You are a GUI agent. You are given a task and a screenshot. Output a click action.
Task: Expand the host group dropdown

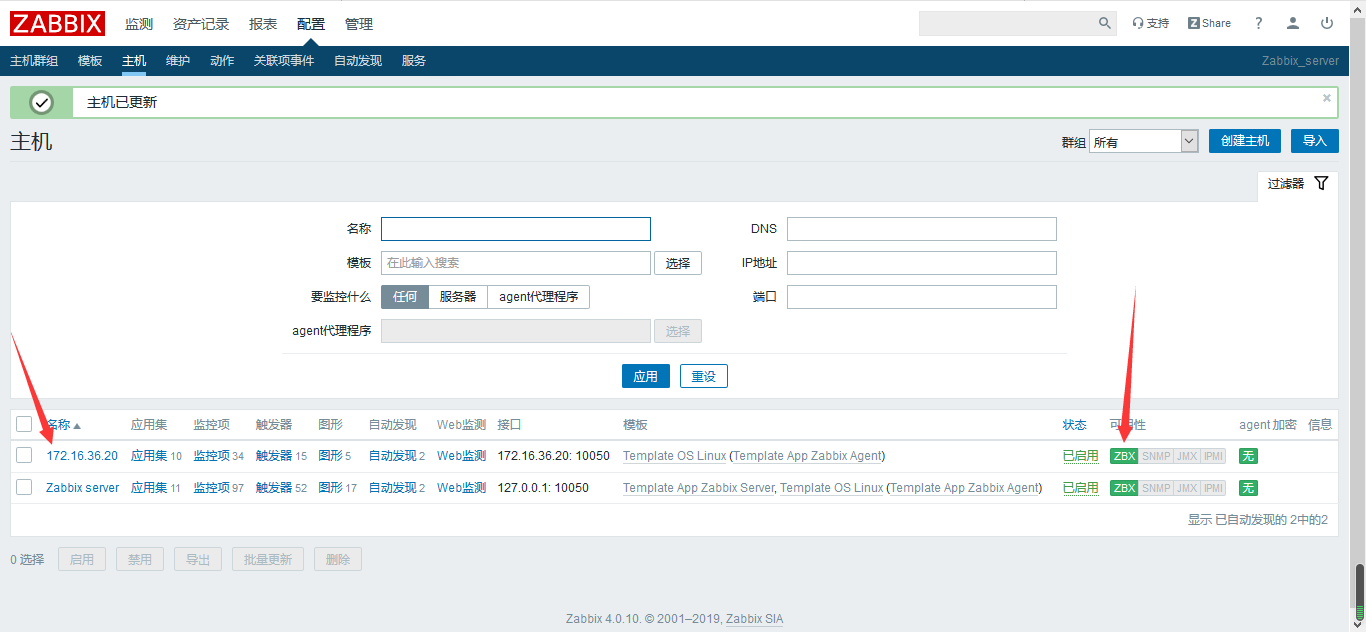1143,142
